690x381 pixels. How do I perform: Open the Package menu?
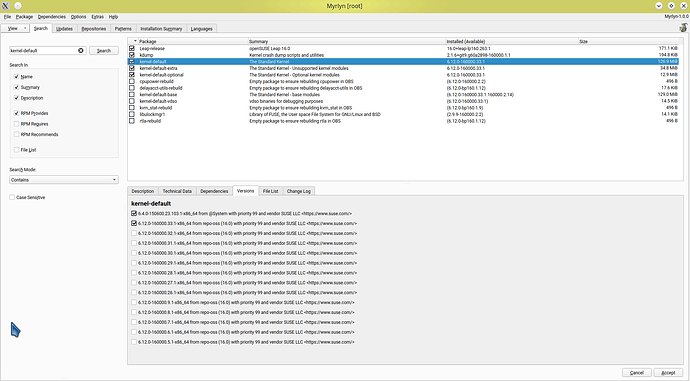[x=24, y=17]
